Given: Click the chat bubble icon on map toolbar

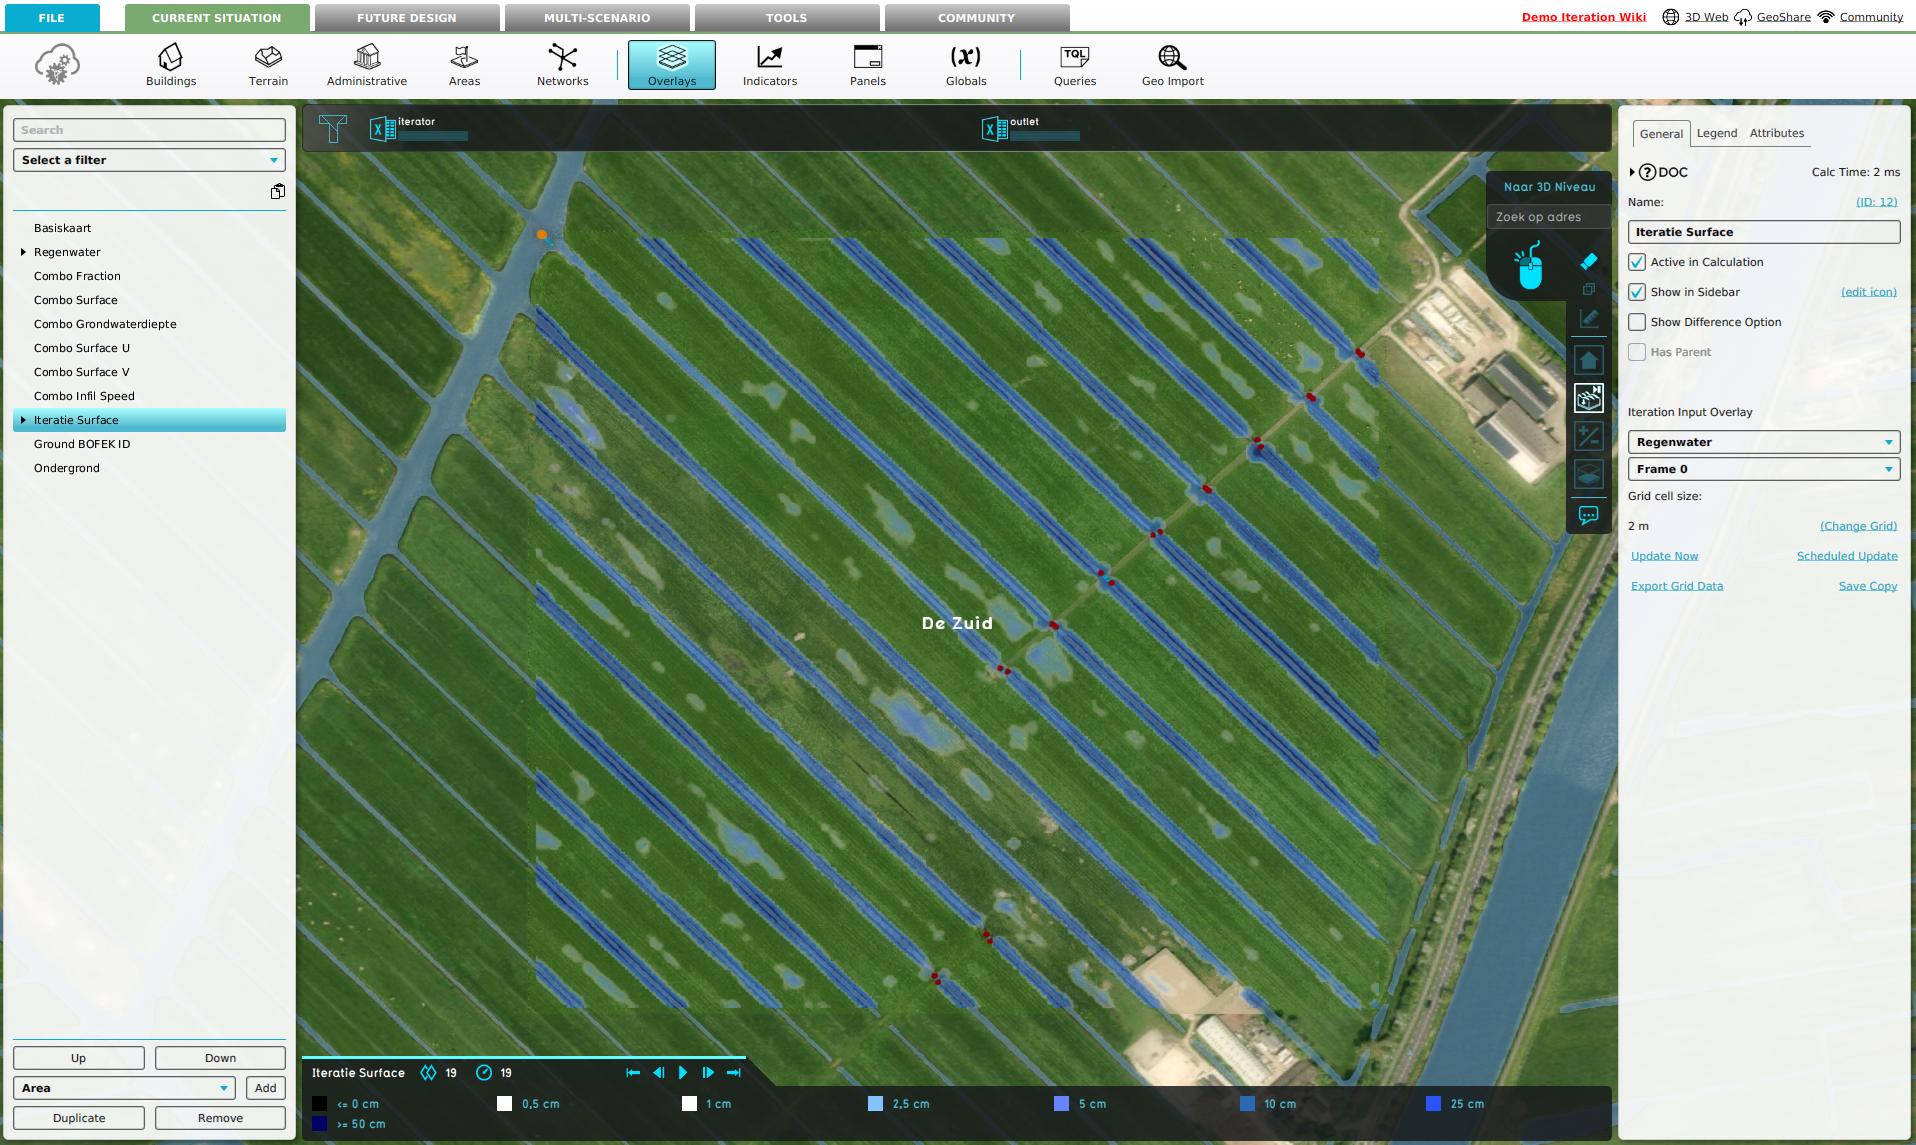Looking at the screenshot, I should (x=1588, y=515).
